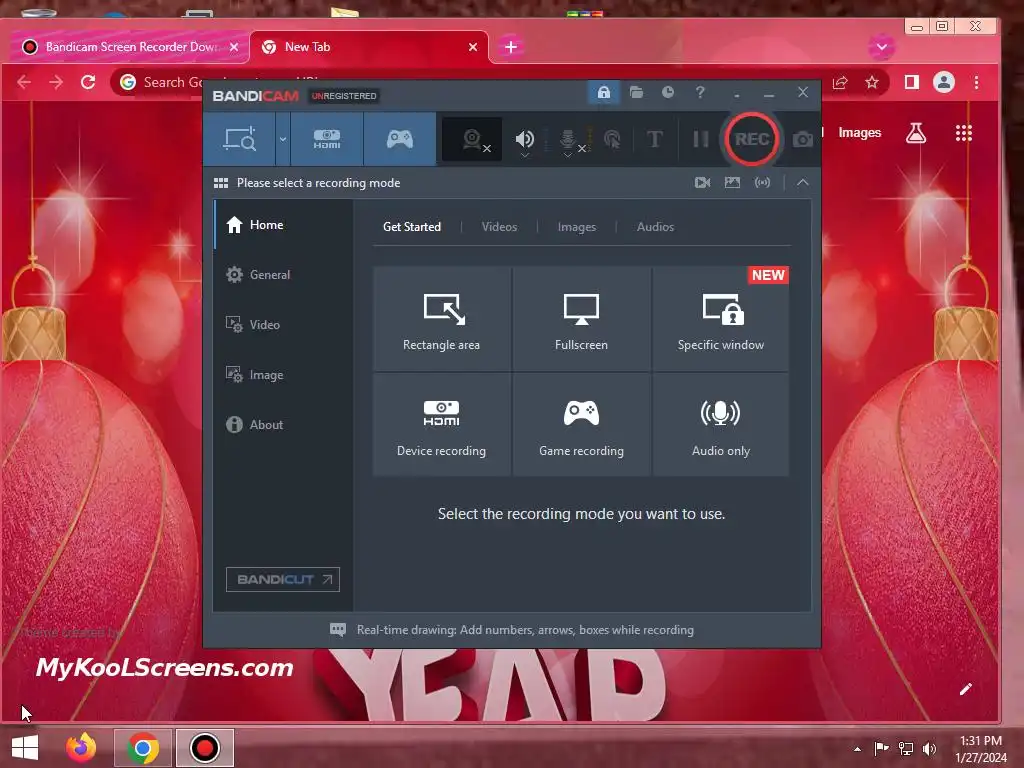Switch to the Get Started tab

coord(411,227)
